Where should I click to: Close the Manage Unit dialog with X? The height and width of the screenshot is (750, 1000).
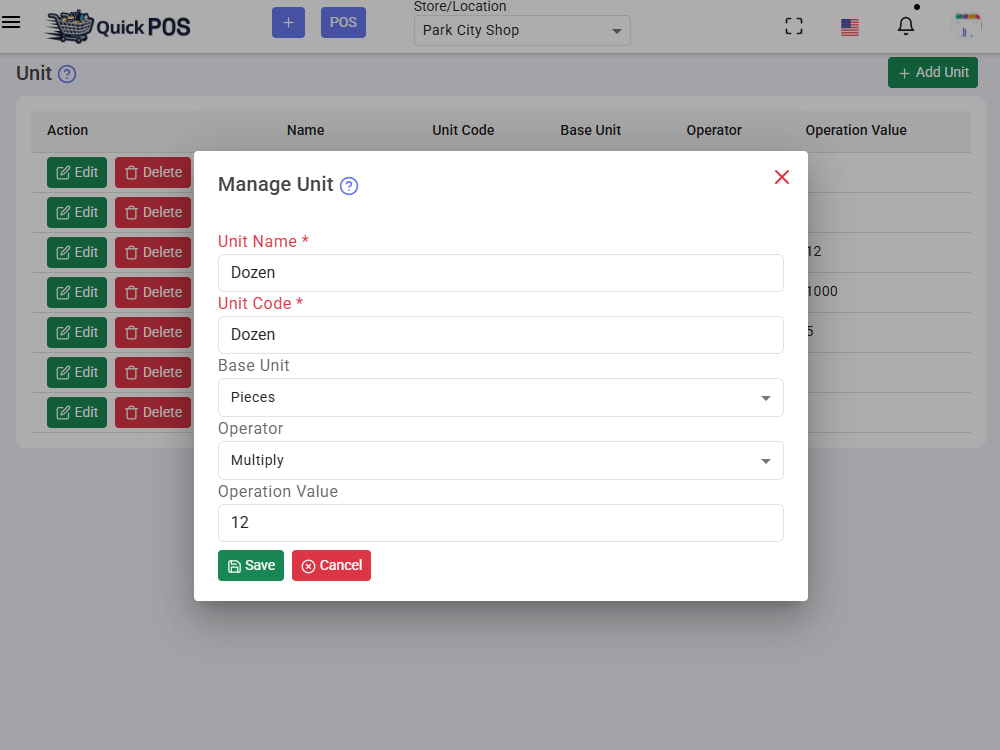click(781, 177)
